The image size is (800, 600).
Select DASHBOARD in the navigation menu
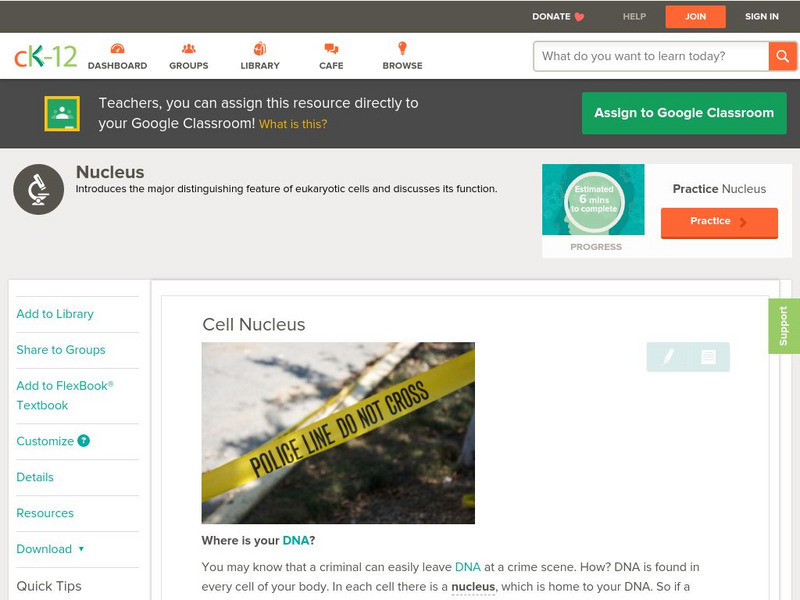click(117, 66)
